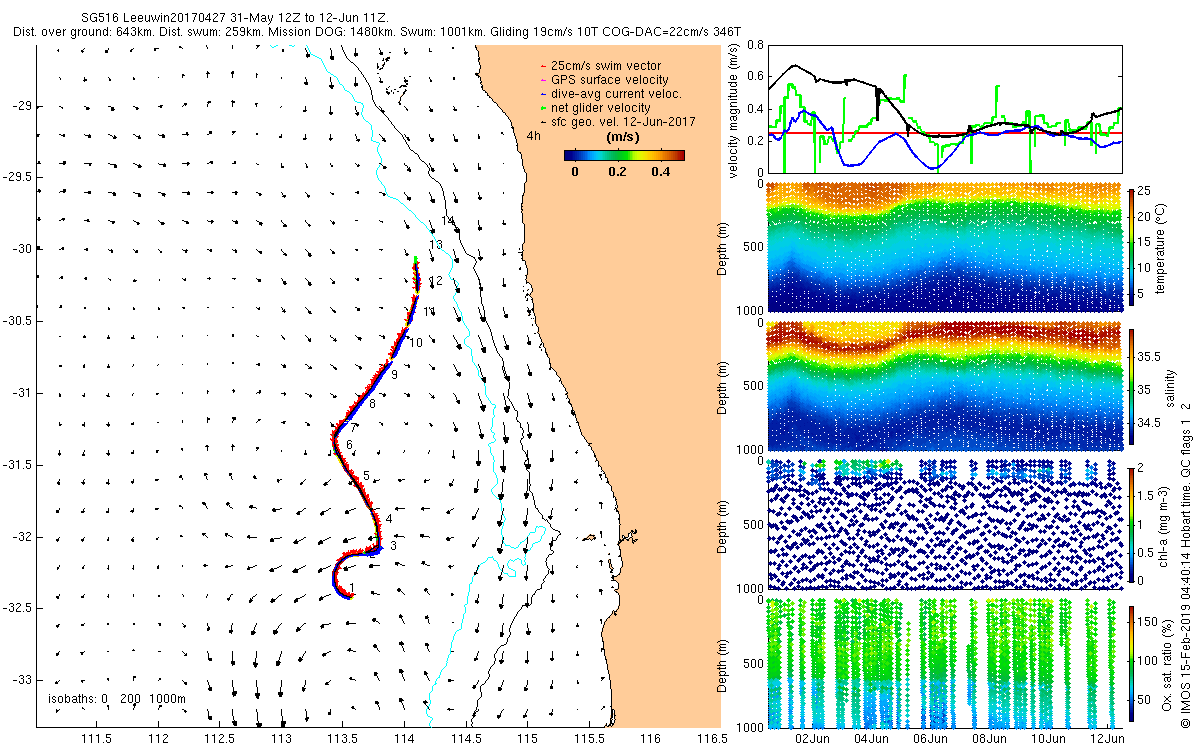Click the oxygen saturation ratio colorbar
1200x750 pixels.
coord(1132,662)
